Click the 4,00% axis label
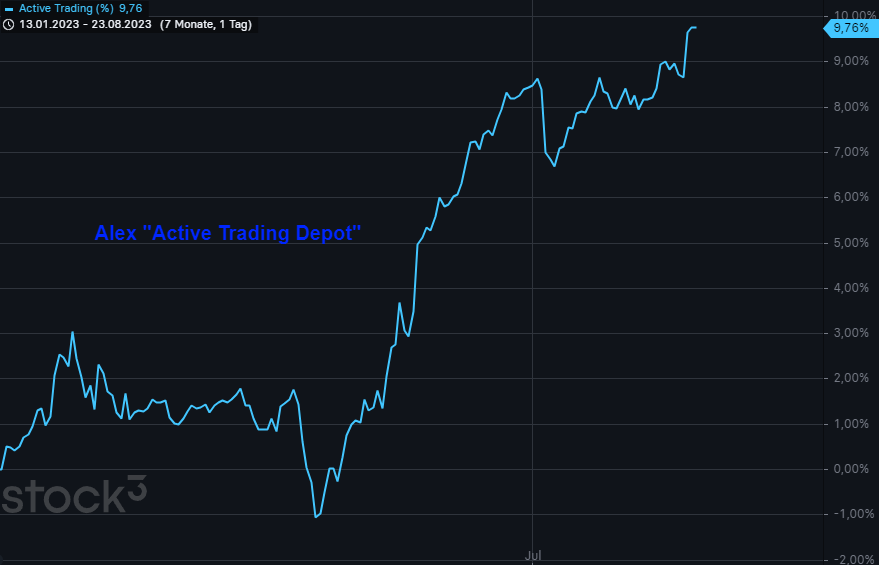 [852, 288]
